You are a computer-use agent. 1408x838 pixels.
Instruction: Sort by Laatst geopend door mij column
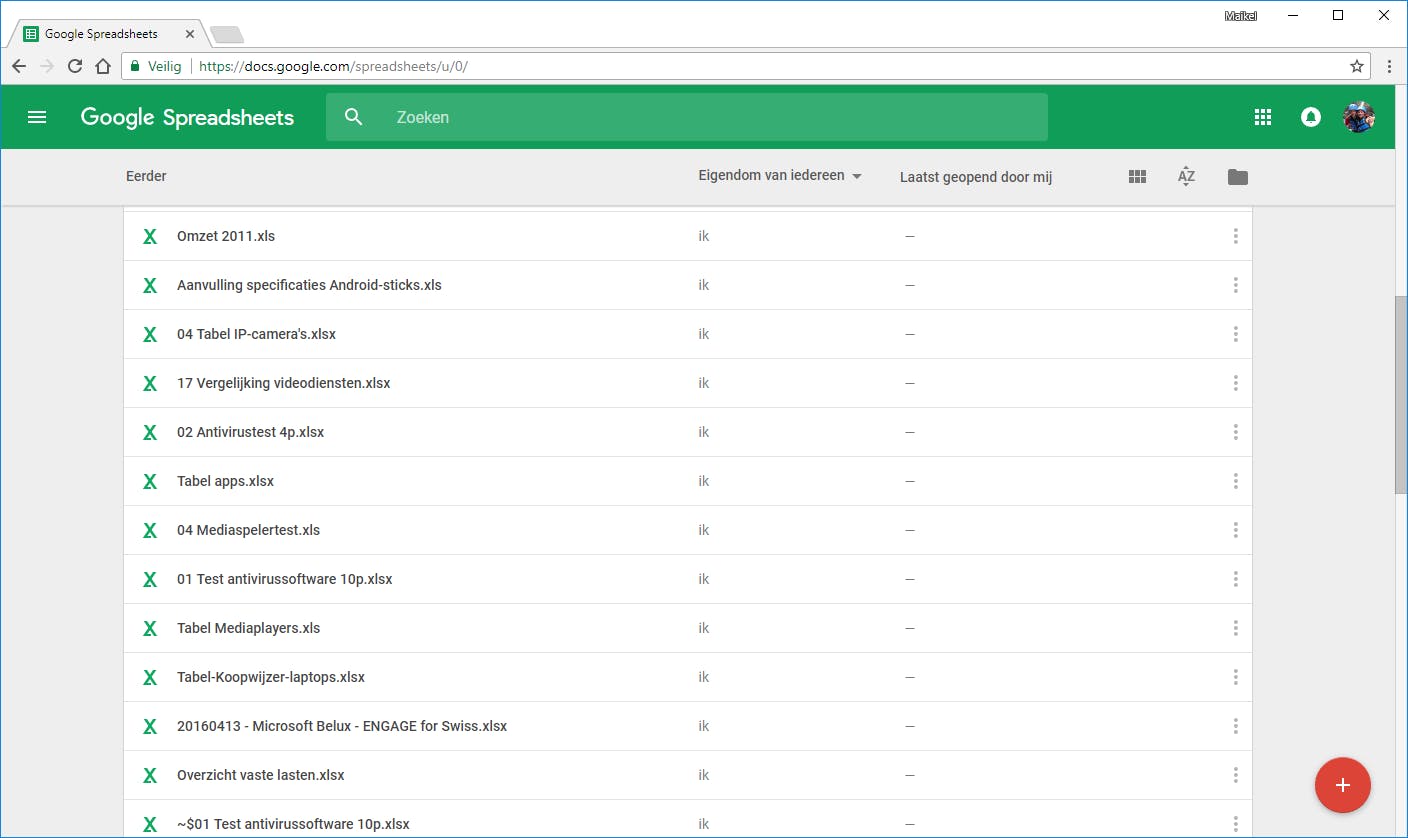[975, 177]
